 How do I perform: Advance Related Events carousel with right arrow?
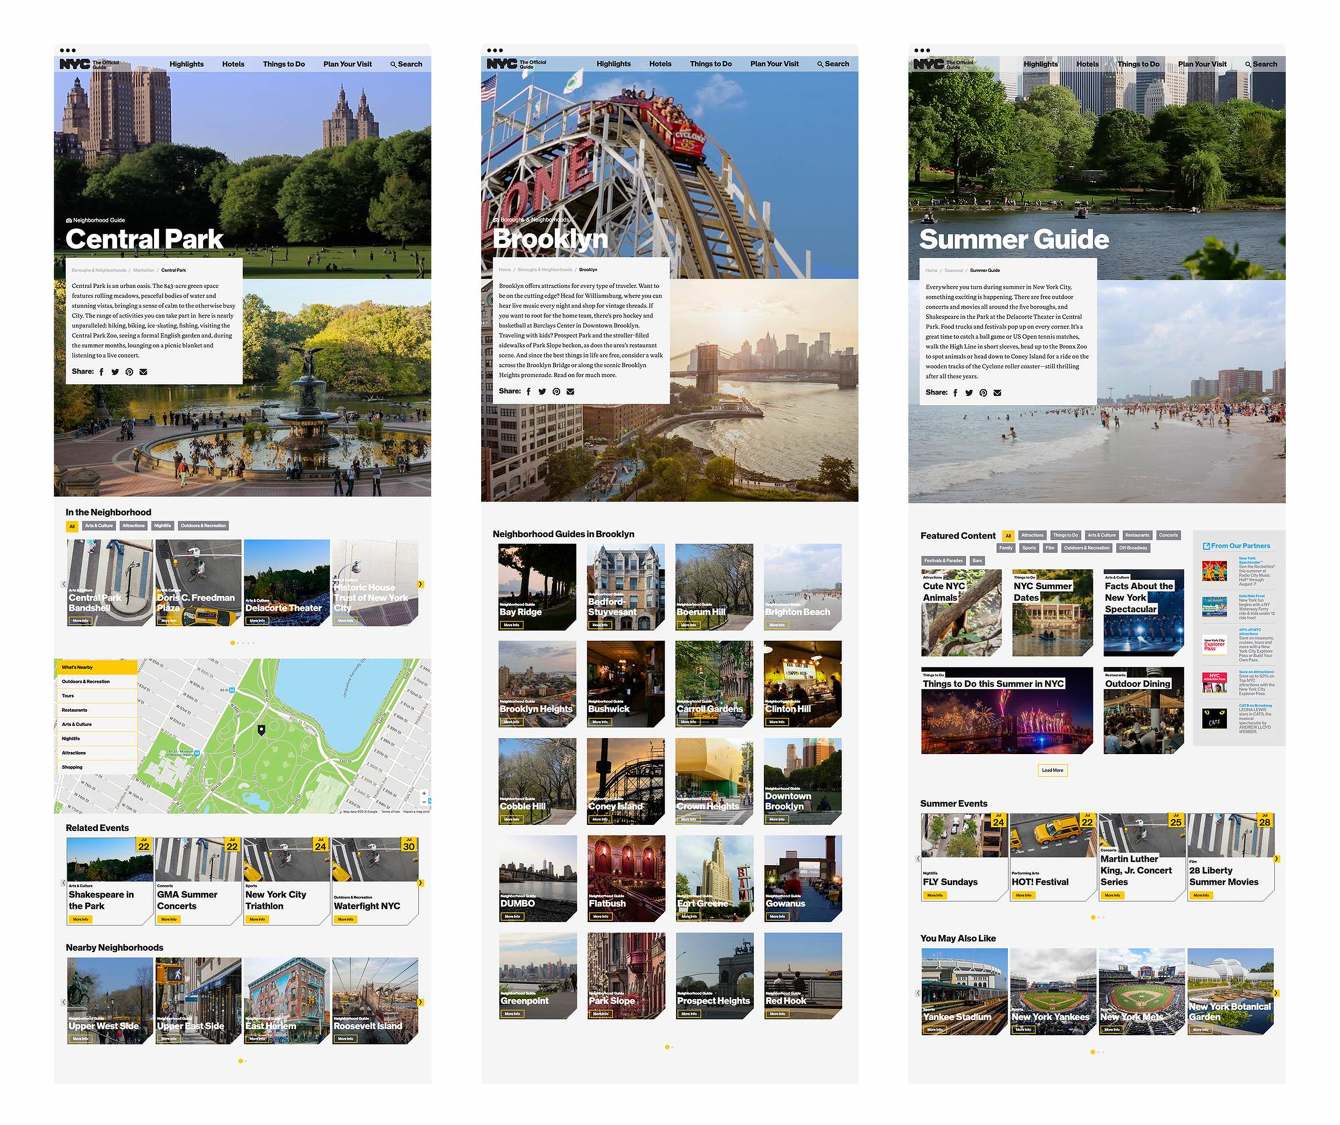click(x=421, y=883)
